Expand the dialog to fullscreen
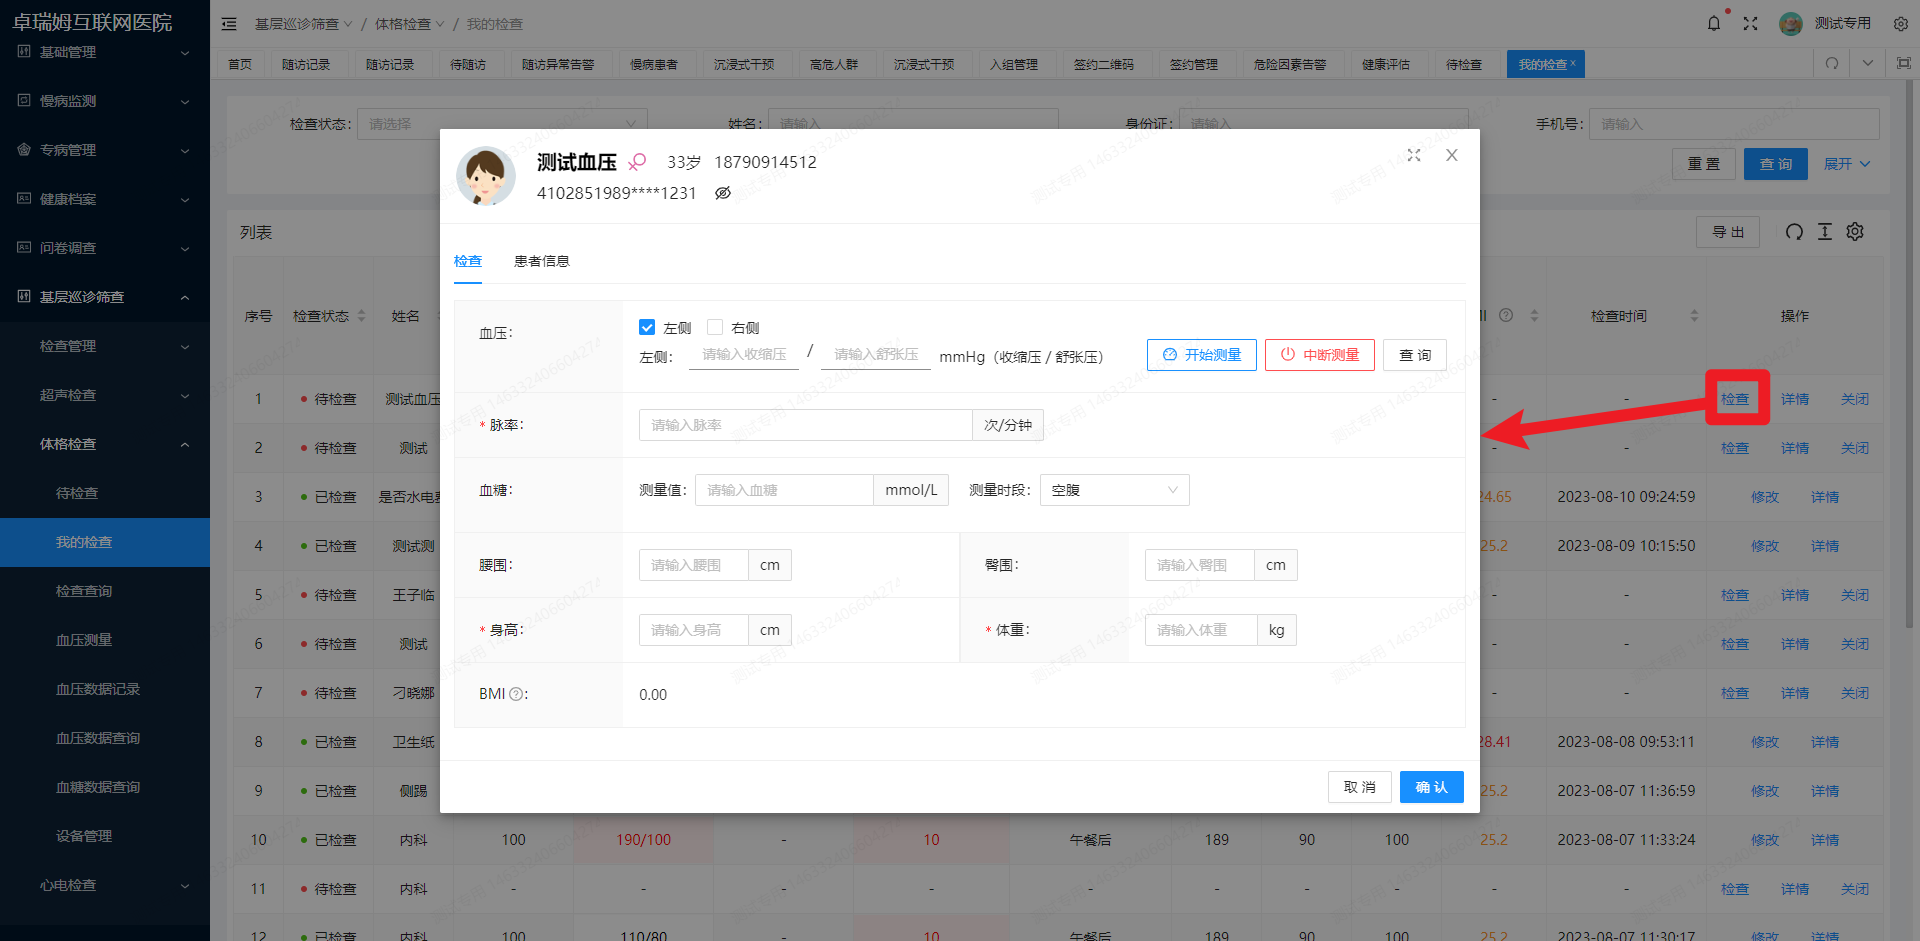 [x=1414, y=155]
